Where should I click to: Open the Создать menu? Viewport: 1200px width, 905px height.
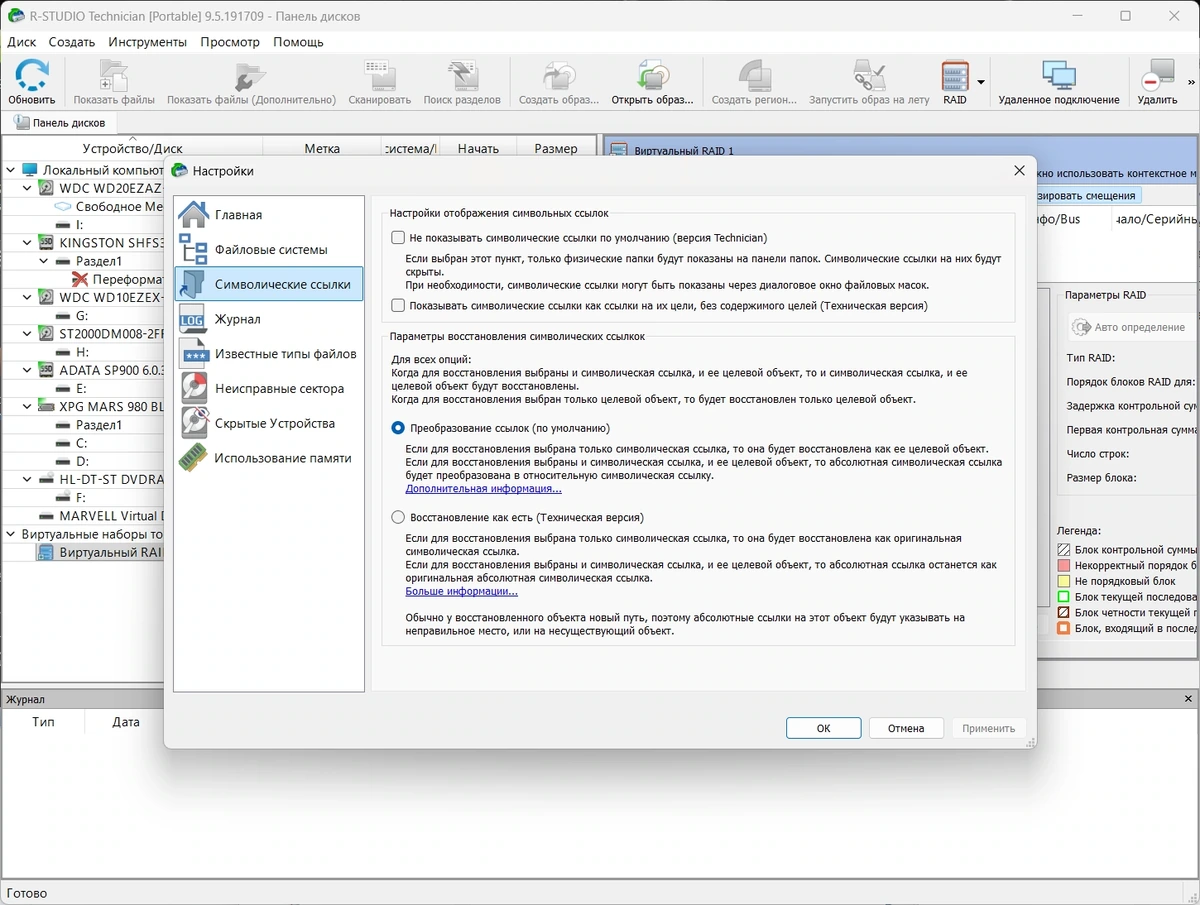[x=72, y=42]
